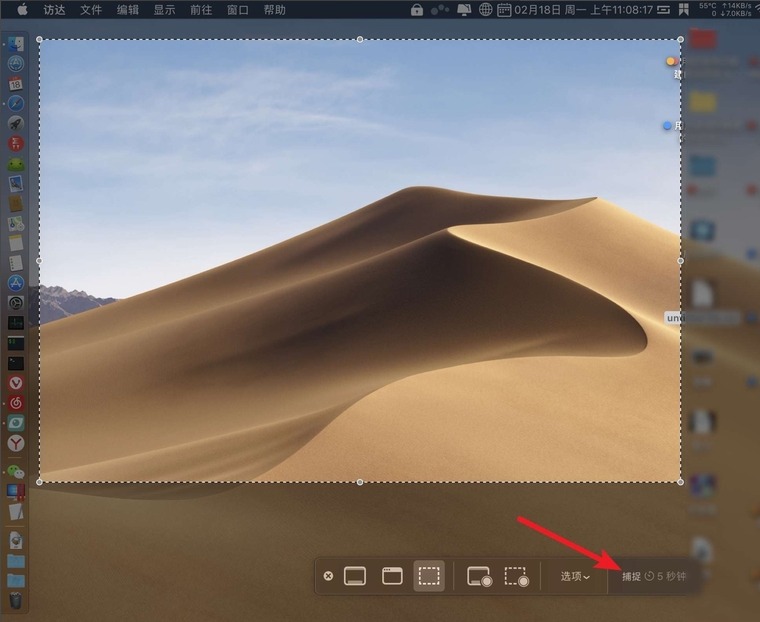Click the top-left selection corner handle
Screen dimensions: 760x622
pyautogui.click(x=40, y=40)
